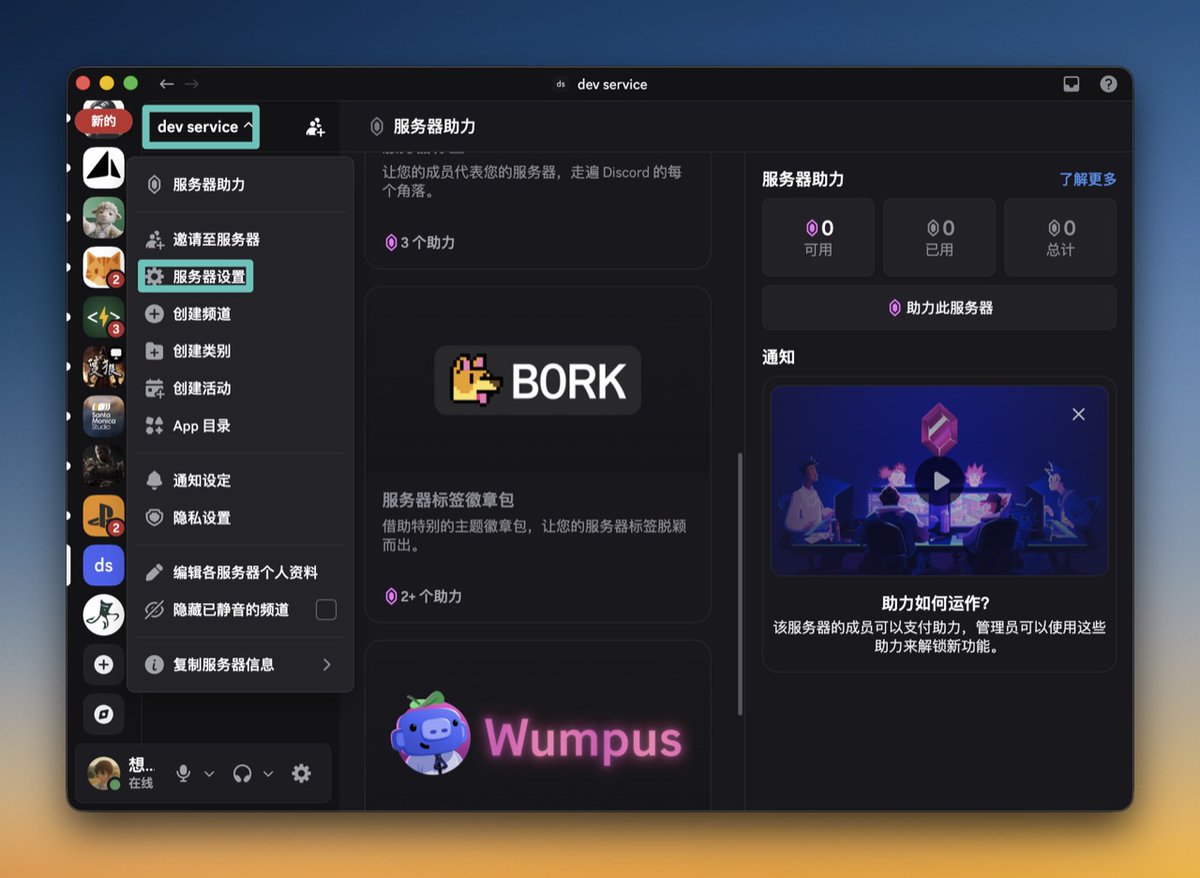Select the blue ds server icon
The height and width of the screenshot is (878, 1200).
(x=104, y=566)
